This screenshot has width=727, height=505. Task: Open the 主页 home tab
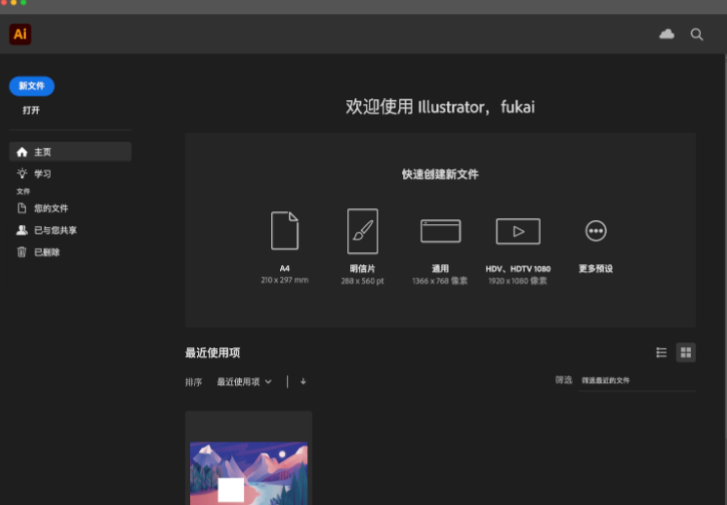pos(70,152)
